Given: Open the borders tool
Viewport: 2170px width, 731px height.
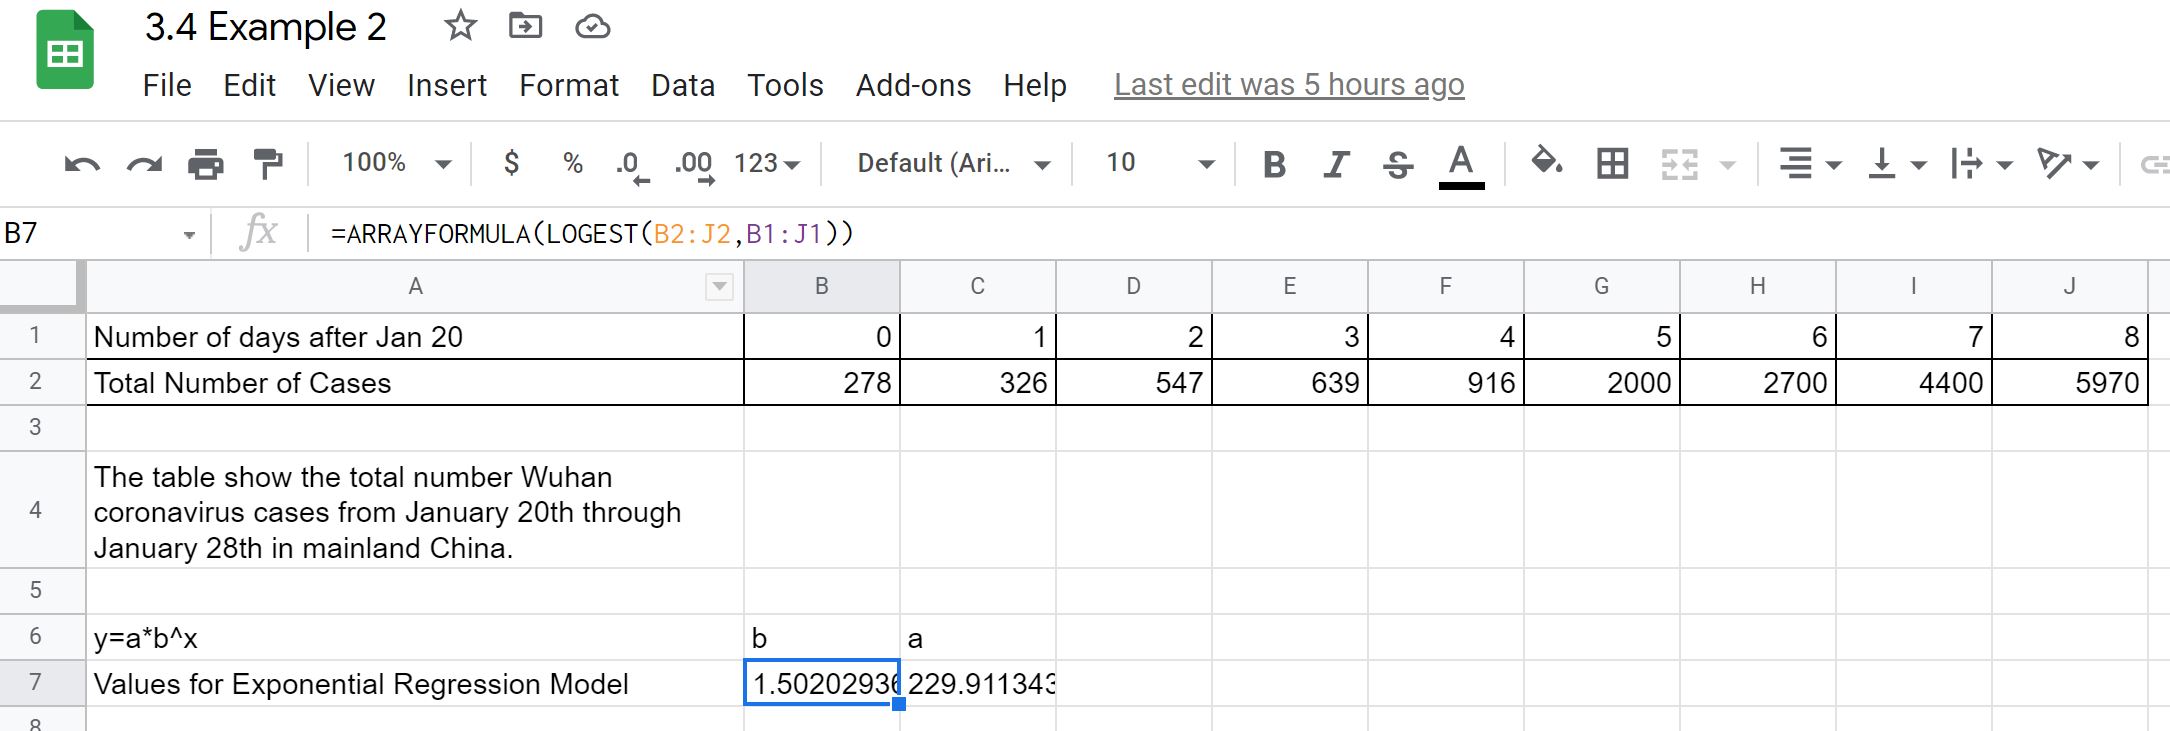Looking at the screenshot, I should [1612, 163].
